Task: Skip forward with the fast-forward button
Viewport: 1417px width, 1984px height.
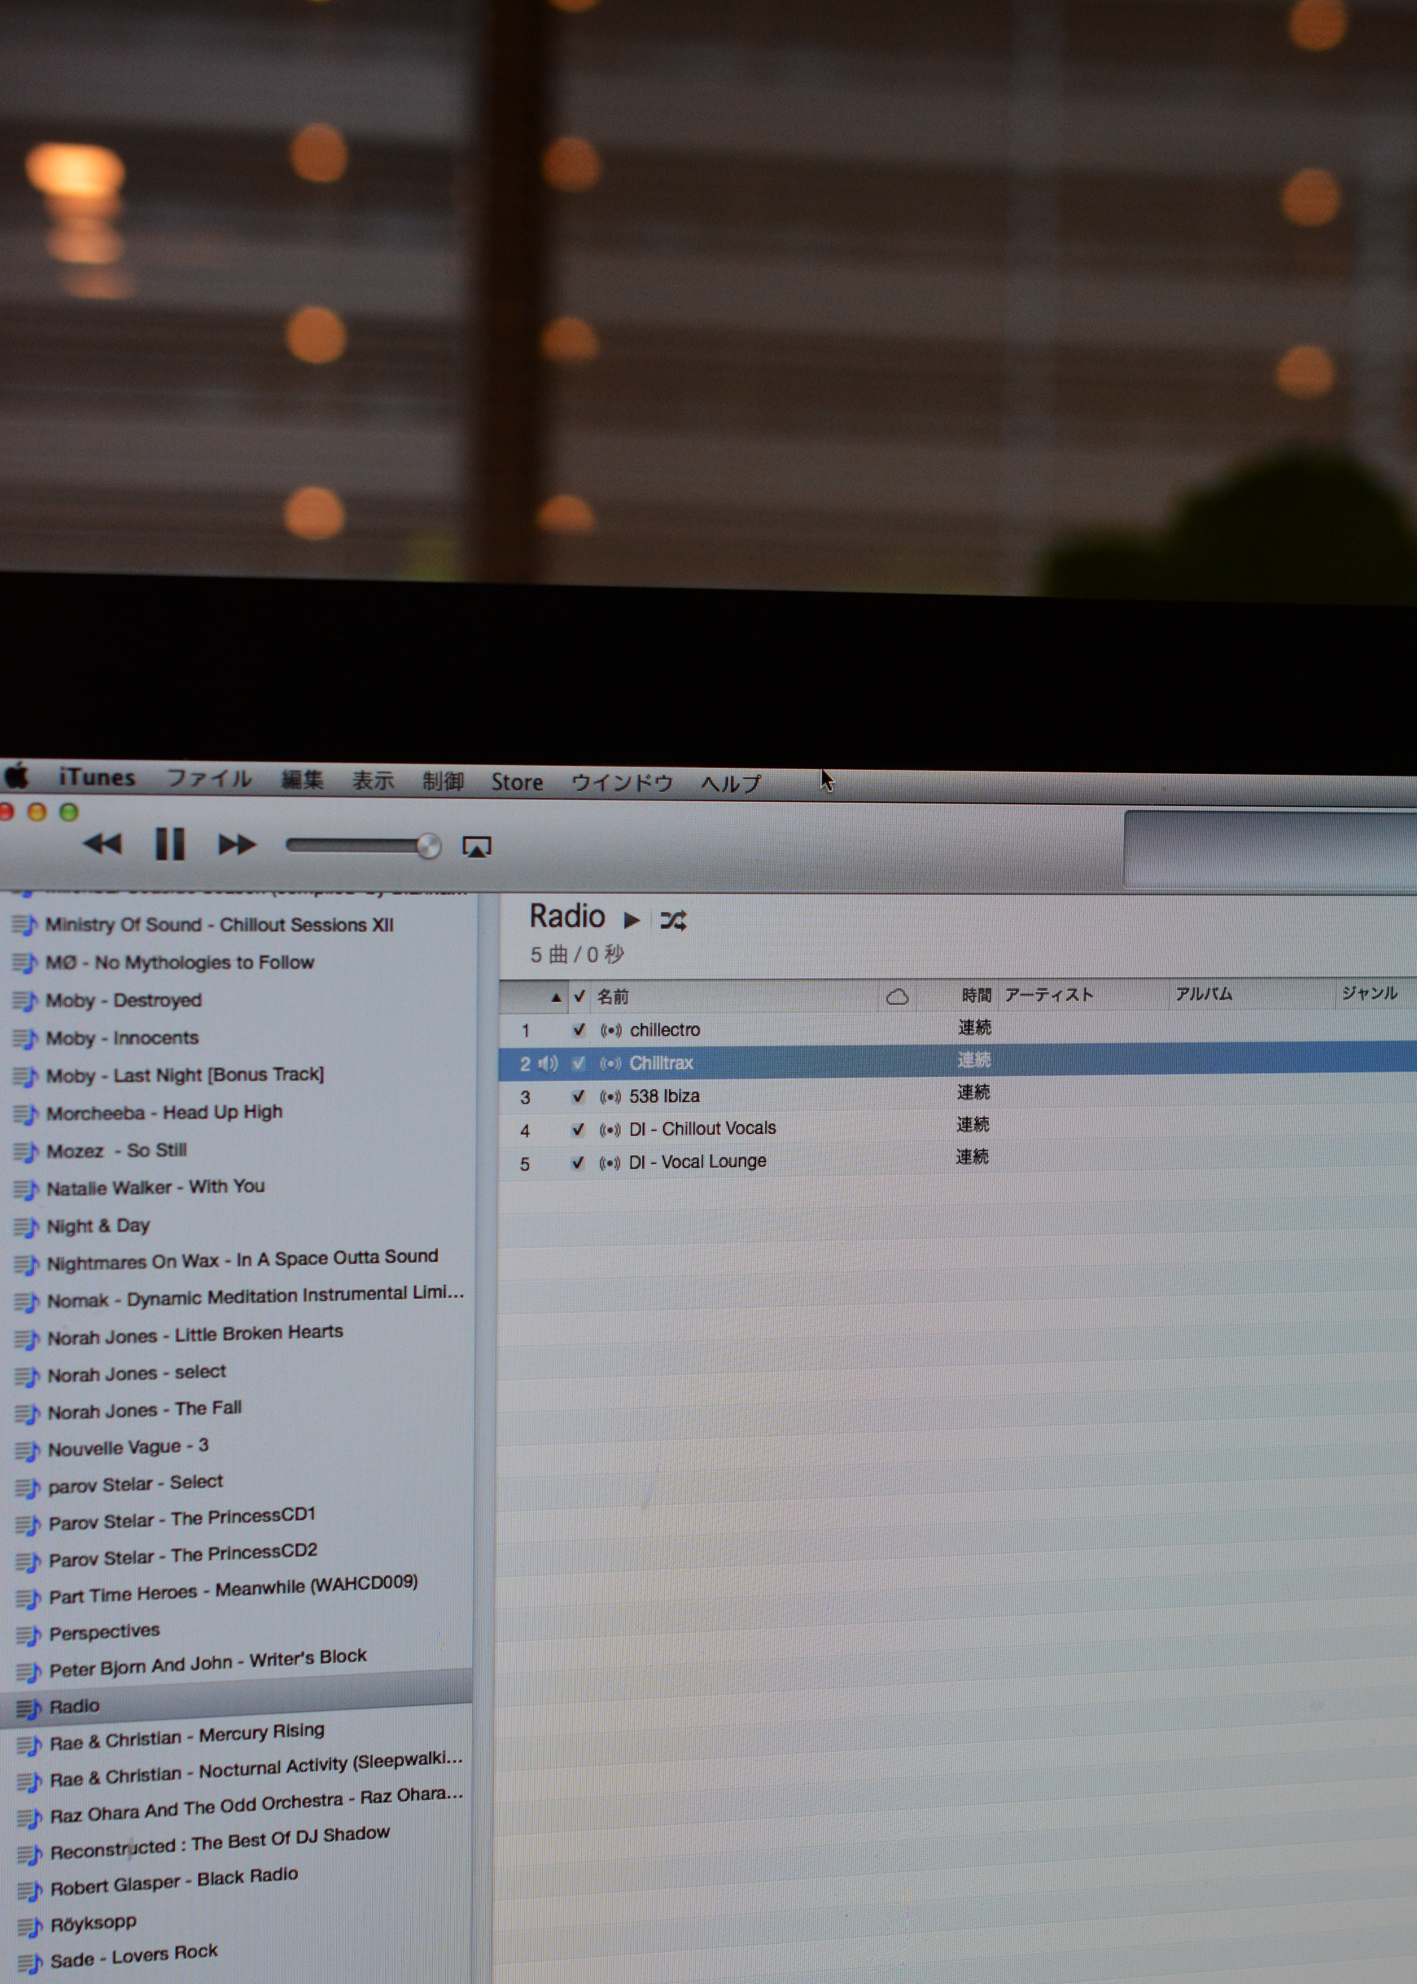Action: pos(237,845)
